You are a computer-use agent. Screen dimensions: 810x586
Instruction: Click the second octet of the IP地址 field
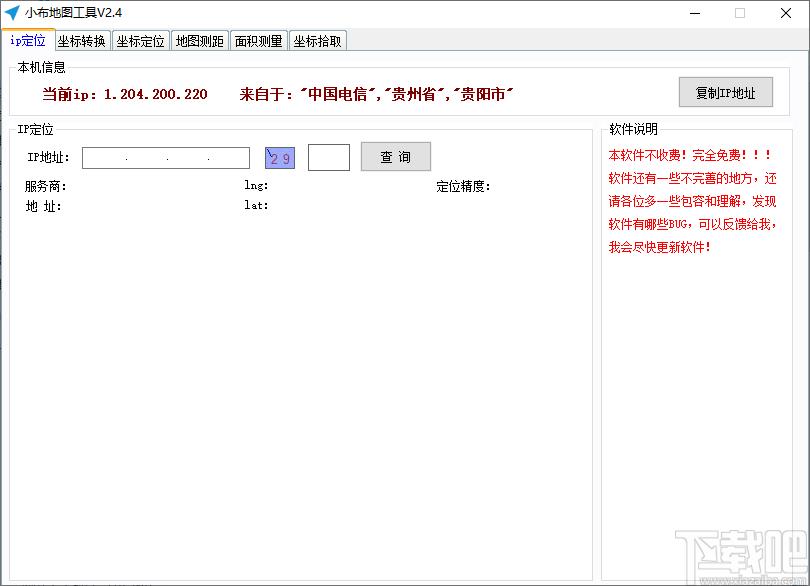click(146, 158)
